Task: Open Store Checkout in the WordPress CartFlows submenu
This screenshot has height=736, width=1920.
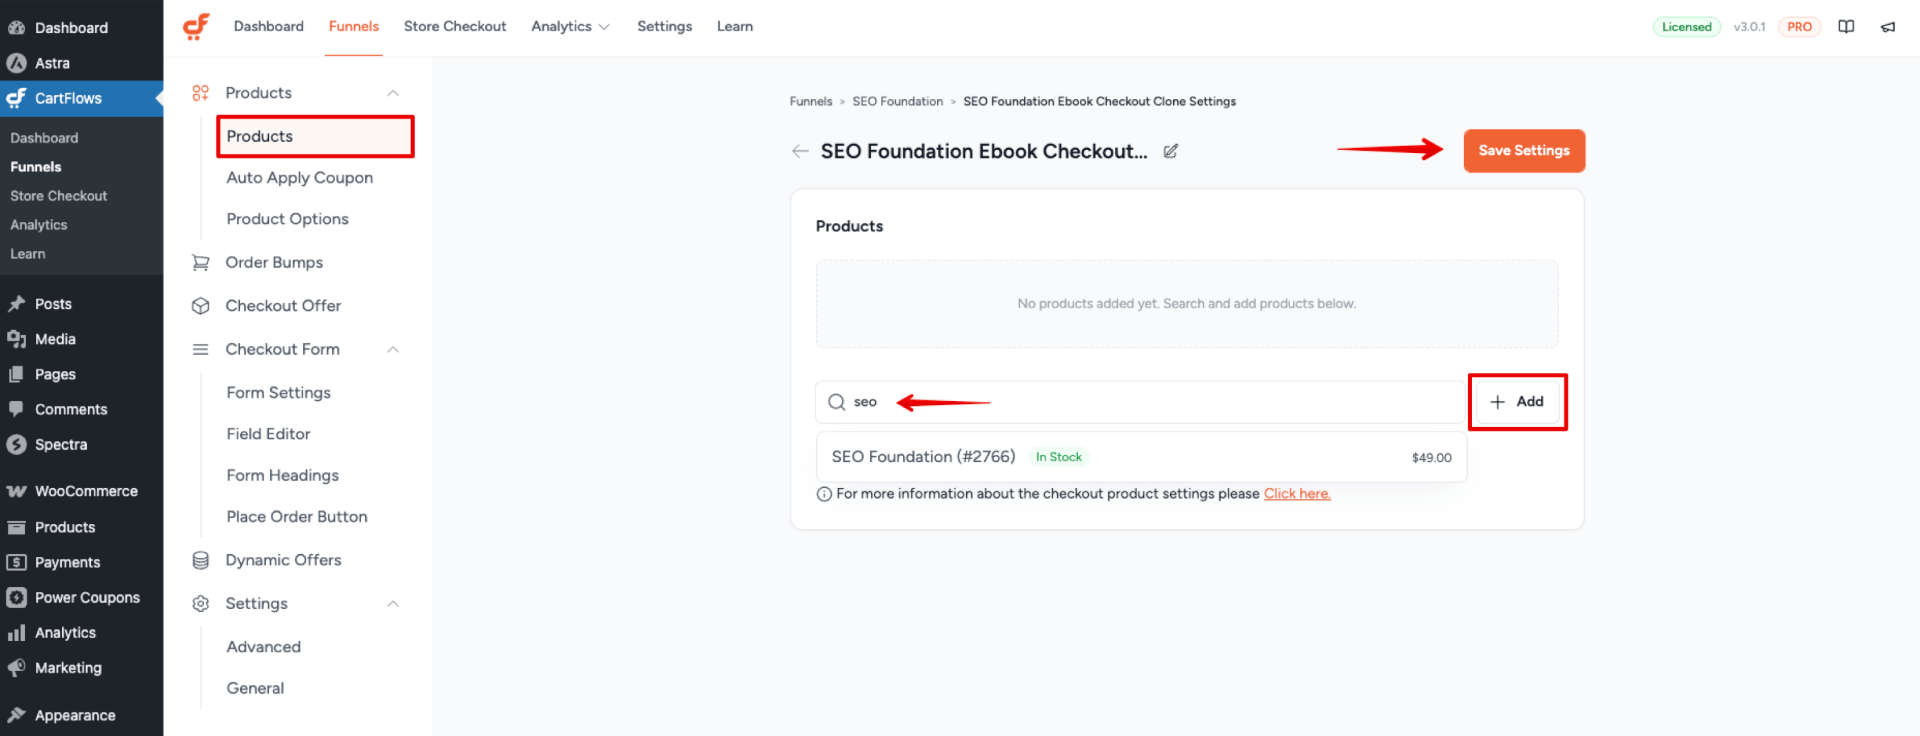Action: click(x=59, y=196)
